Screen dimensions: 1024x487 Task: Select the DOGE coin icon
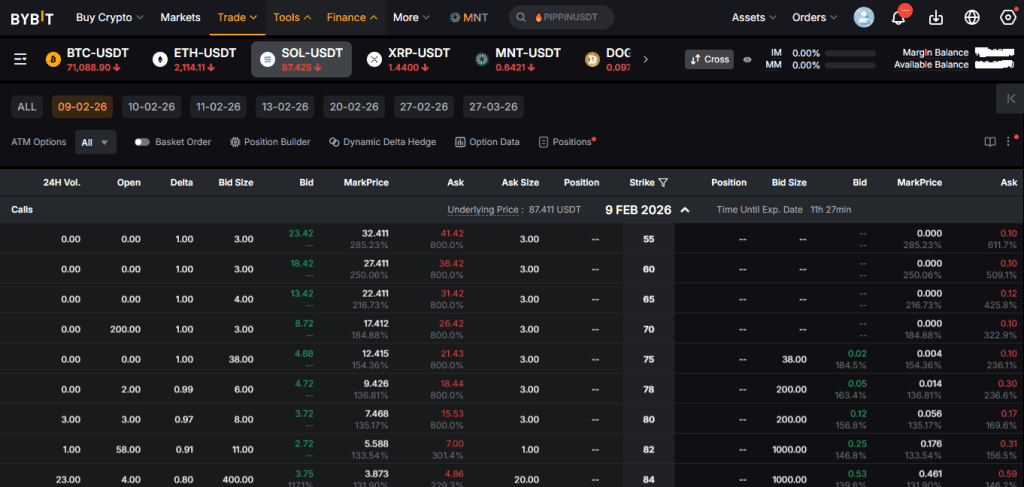pos(592,59)
